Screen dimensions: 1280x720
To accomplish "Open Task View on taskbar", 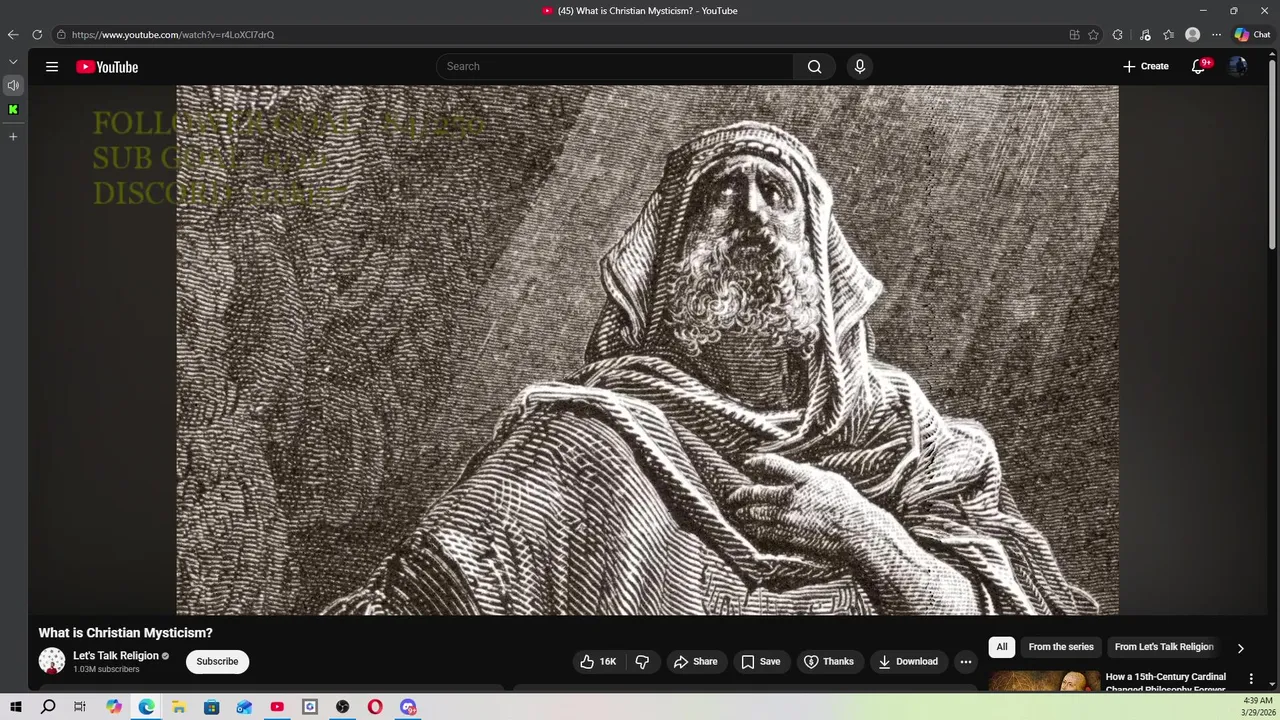I will point(80,707).
